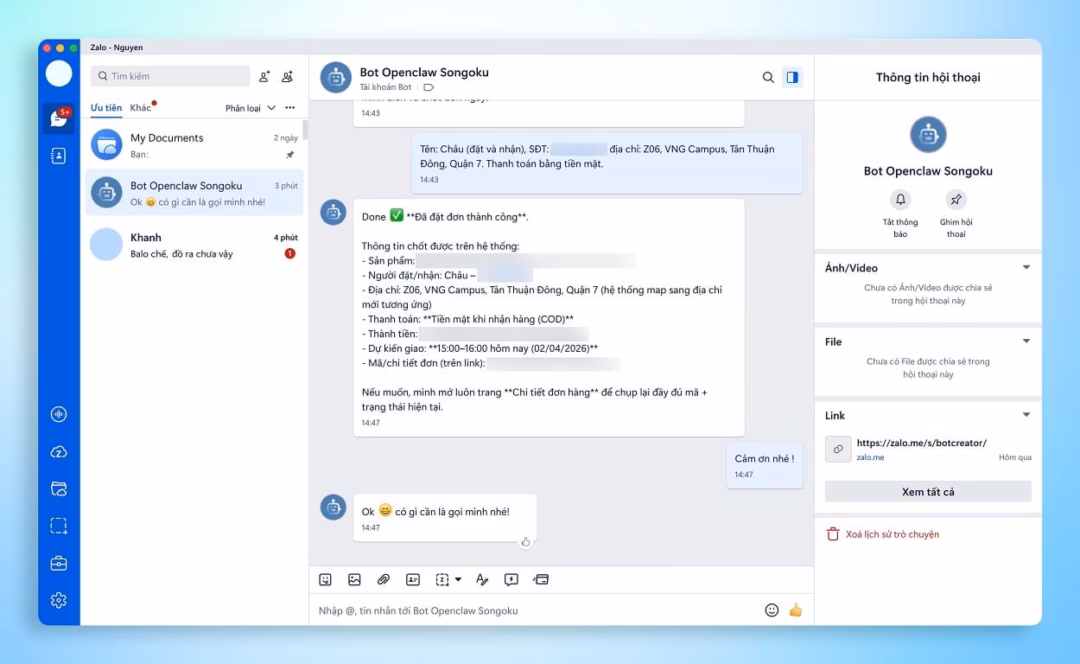This screenshot has width=1080, height=664.
Task: Open the quick message icon
Action: [x=511, y=579]
